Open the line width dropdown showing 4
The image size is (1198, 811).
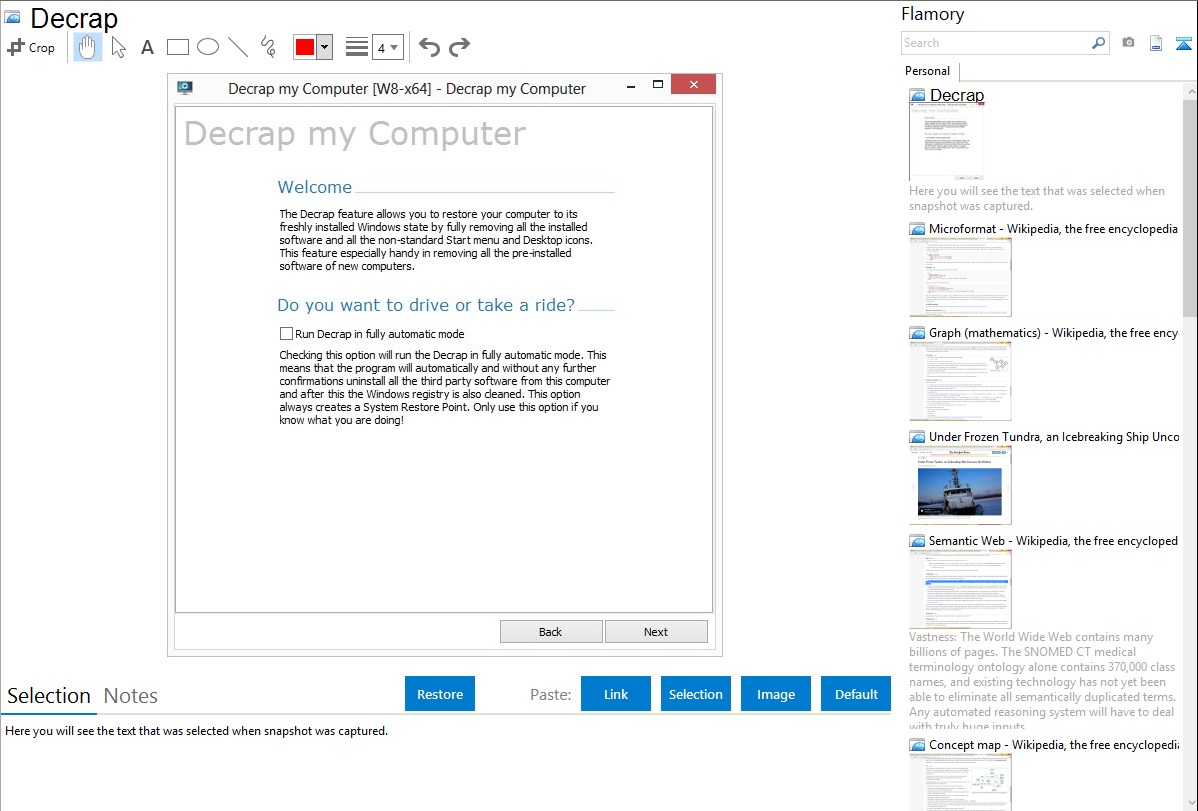tap(387, 47)
